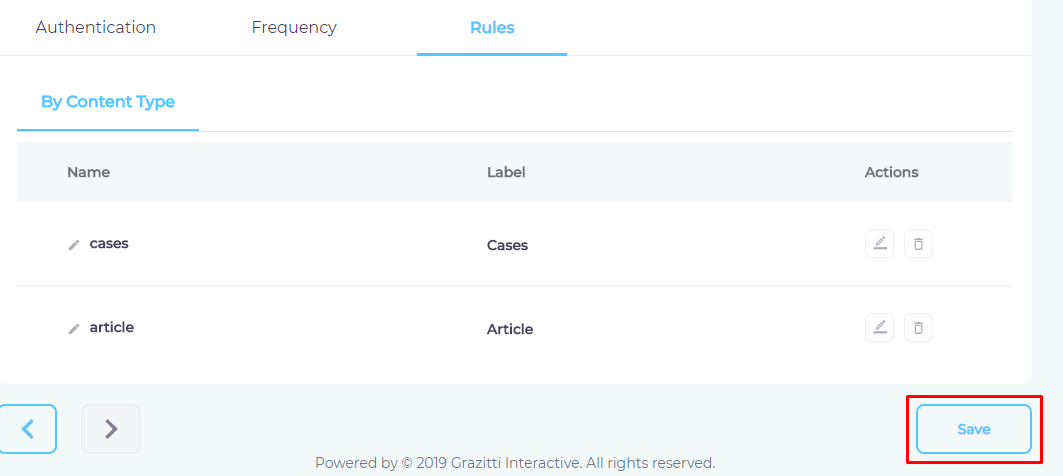Go forward with the right arrow button

(111, 429)
